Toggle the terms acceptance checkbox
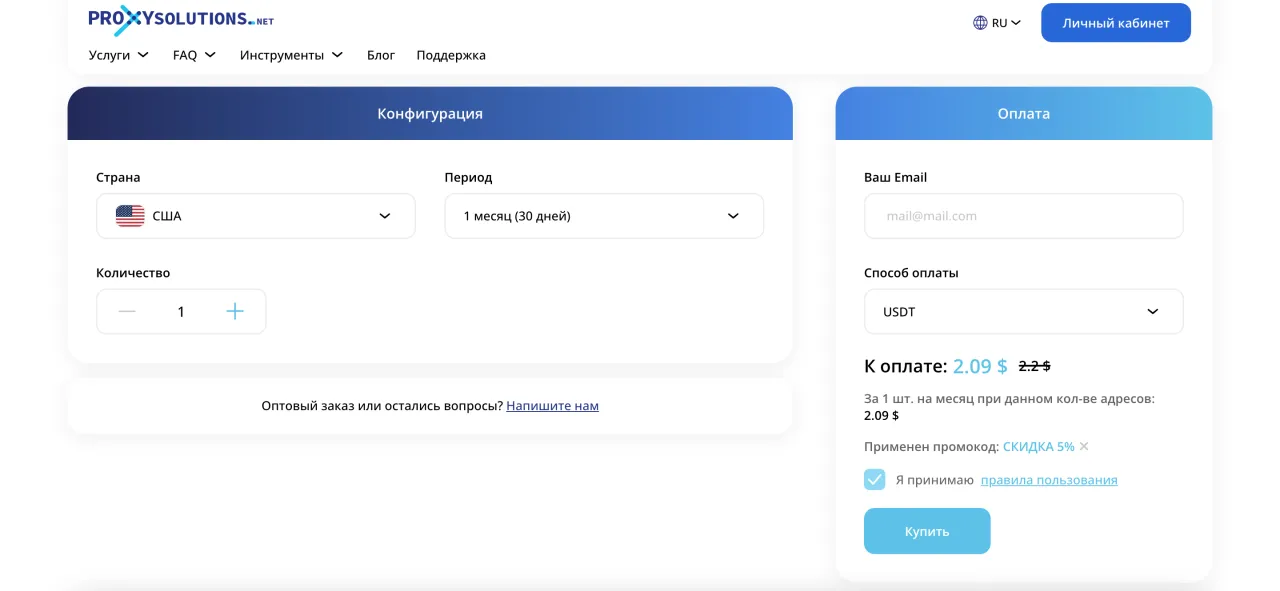This screenshot has height=591, width=1280. coord(875,480)
